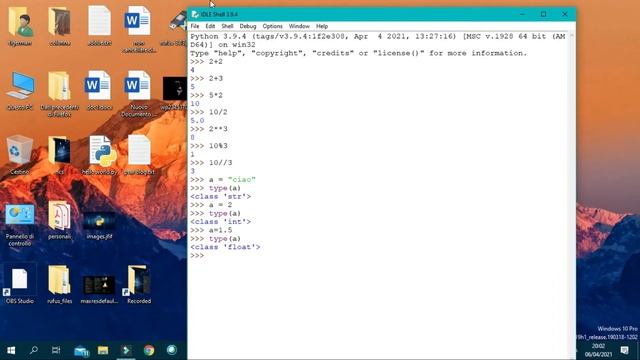Click the line ">>> a=1.5"

(x=211, y=230)
